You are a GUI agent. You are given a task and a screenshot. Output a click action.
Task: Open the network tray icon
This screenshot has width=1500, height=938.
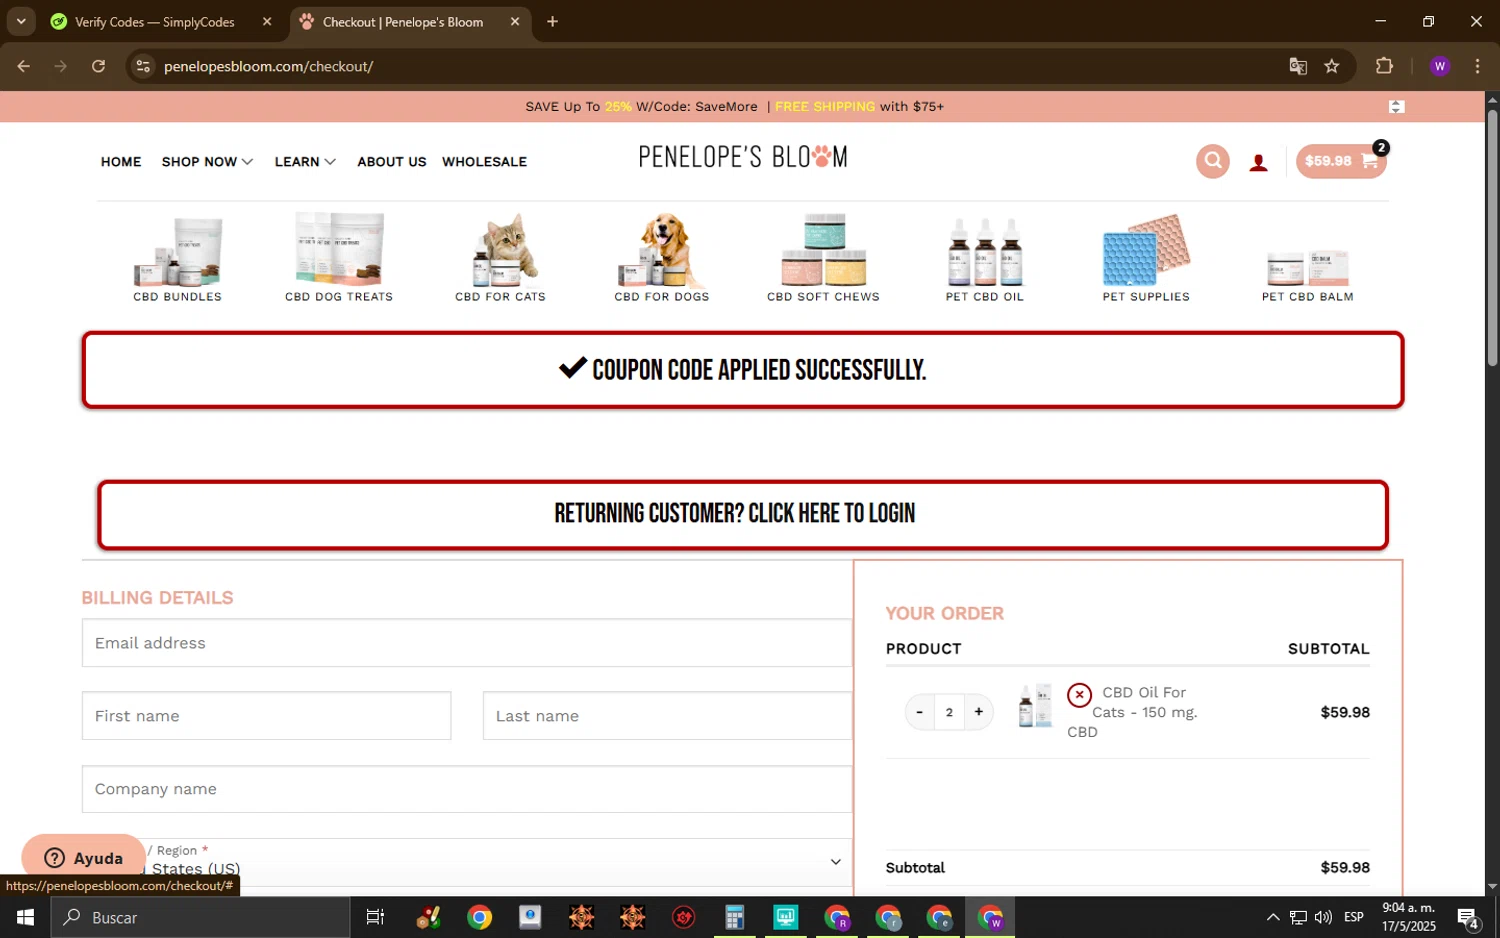pos(1298,917)
